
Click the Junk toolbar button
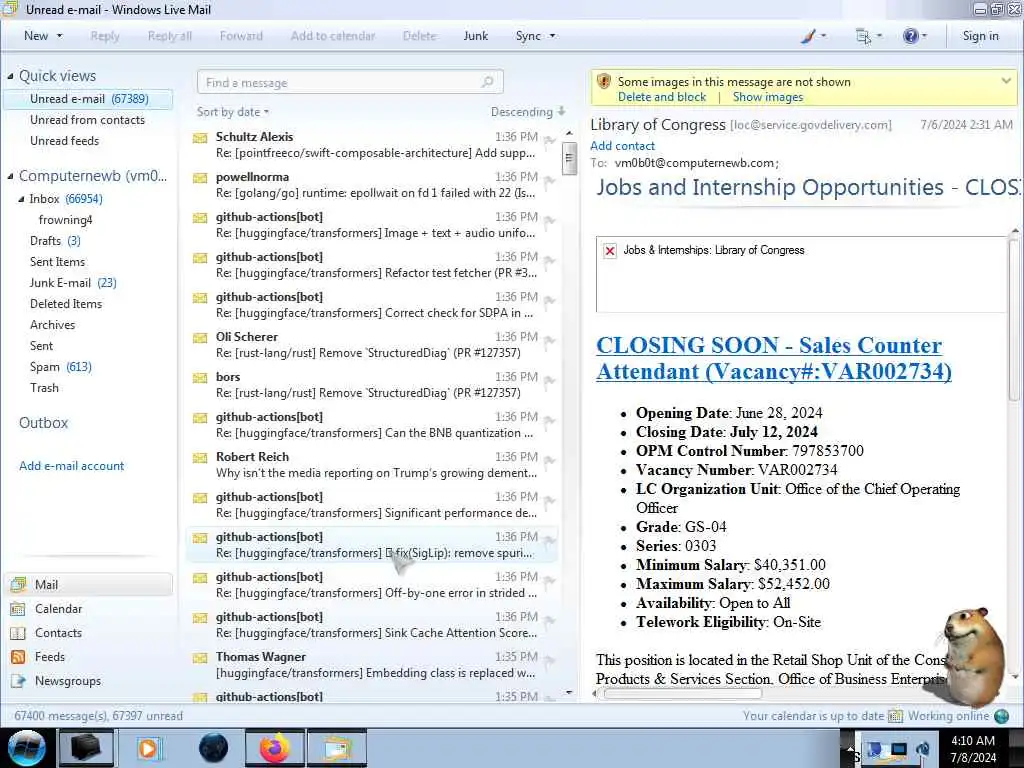pyautogui.click(x=475, y=36)
